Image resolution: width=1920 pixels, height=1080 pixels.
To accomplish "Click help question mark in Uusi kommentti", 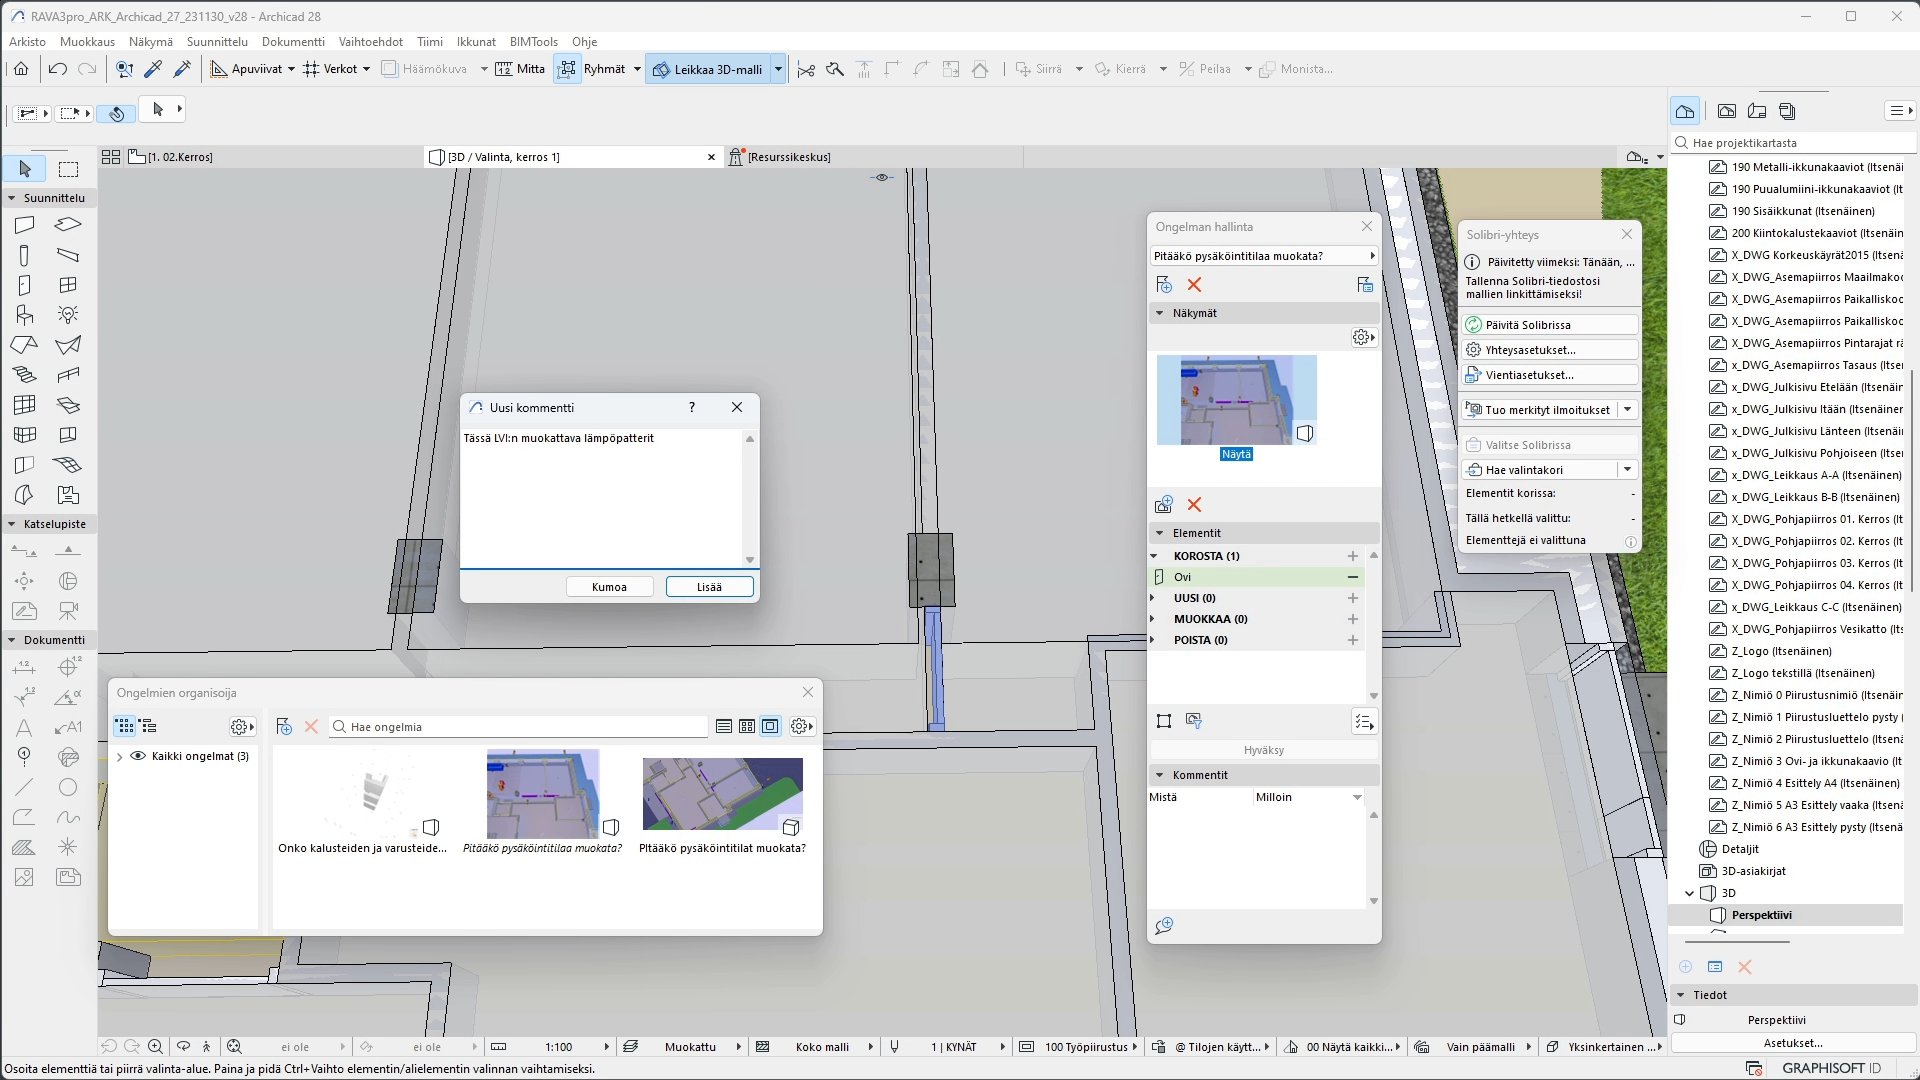I will point(692,407).
